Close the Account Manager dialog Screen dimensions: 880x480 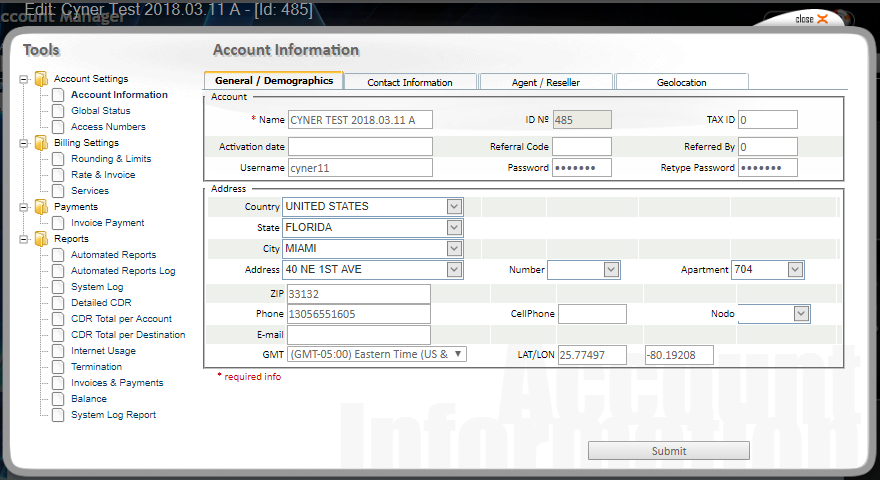coord(811,19)
